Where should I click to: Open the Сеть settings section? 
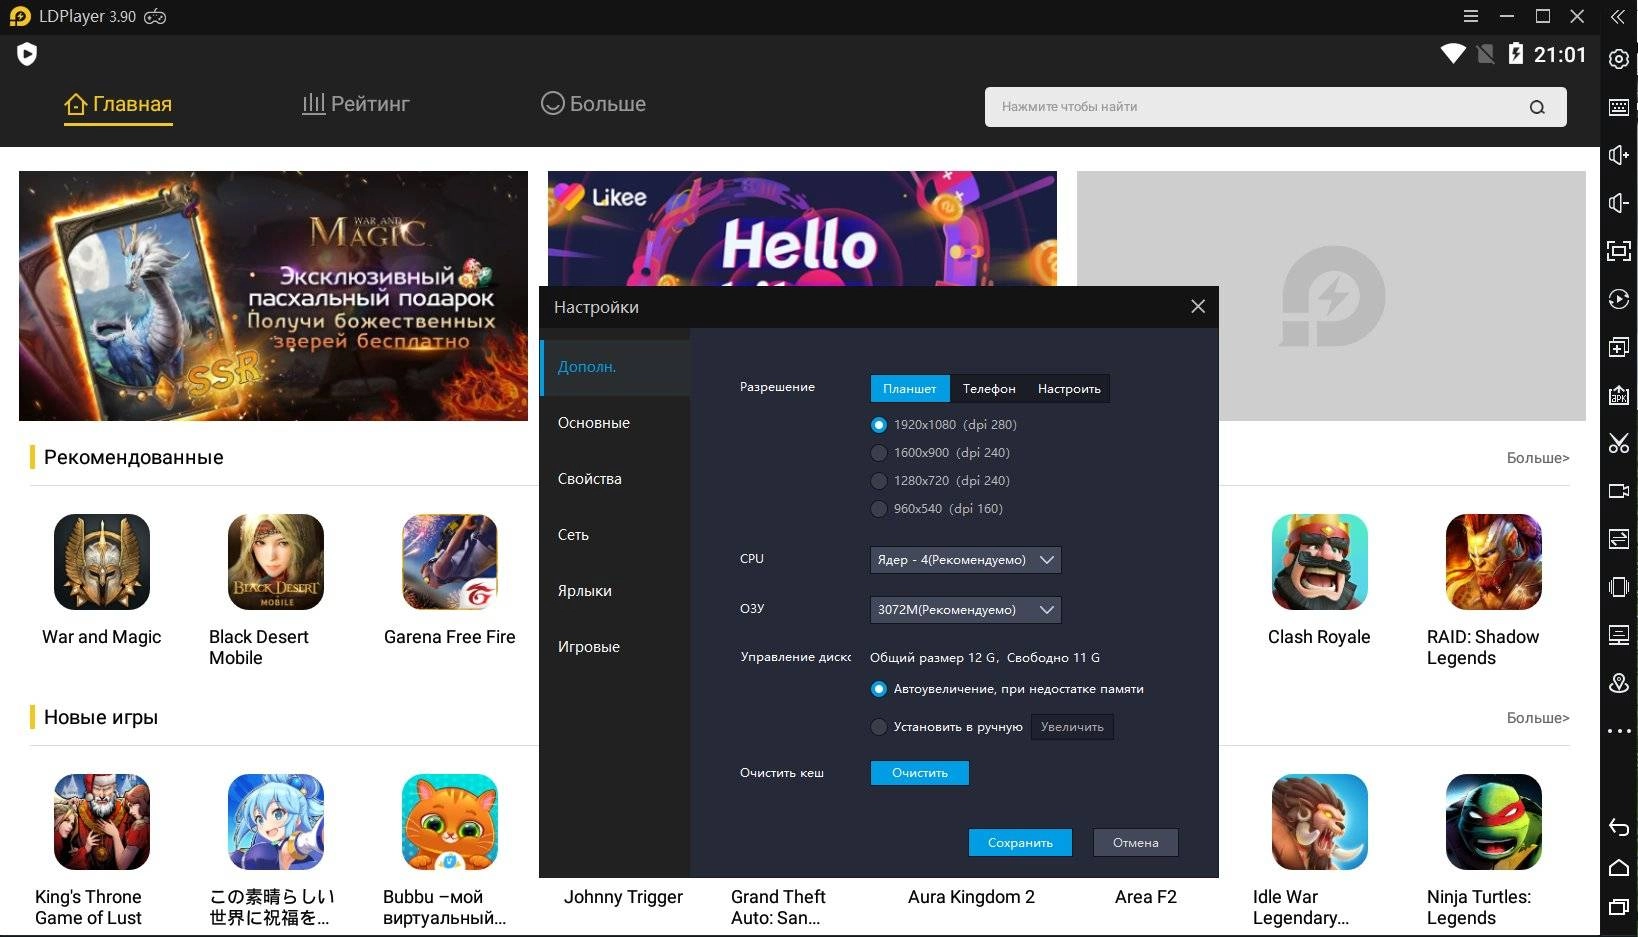[615, 535]
